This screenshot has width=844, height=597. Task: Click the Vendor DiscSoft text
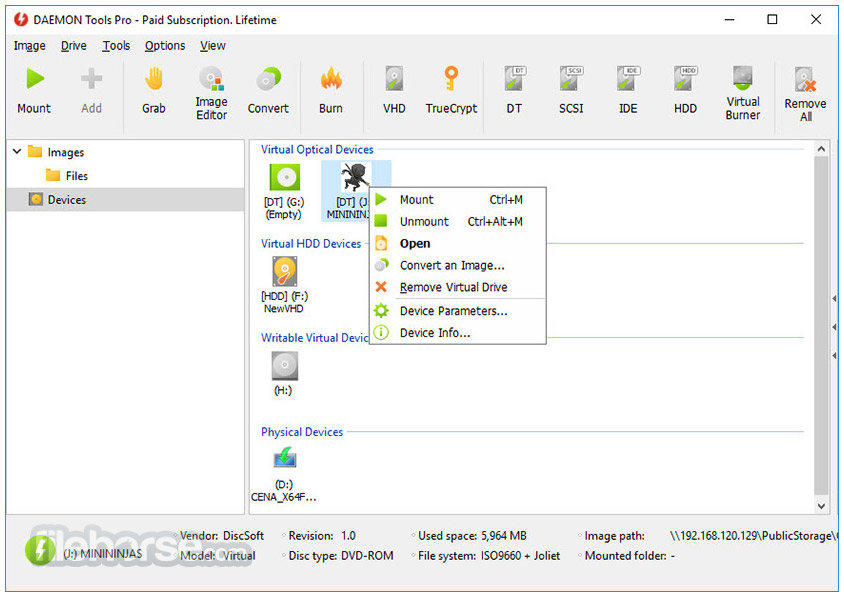[x=222, y=536]
